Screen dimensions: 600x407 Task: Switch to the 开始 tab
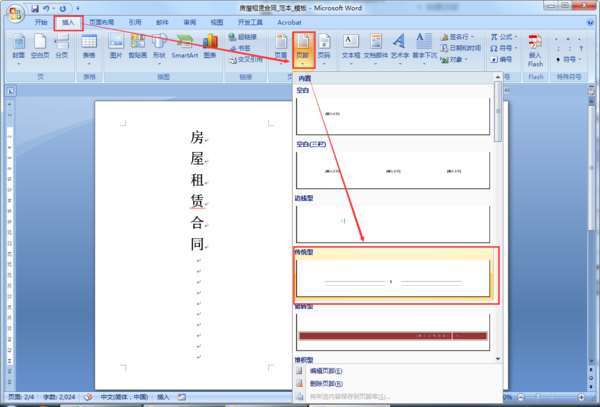click(41, 23)
